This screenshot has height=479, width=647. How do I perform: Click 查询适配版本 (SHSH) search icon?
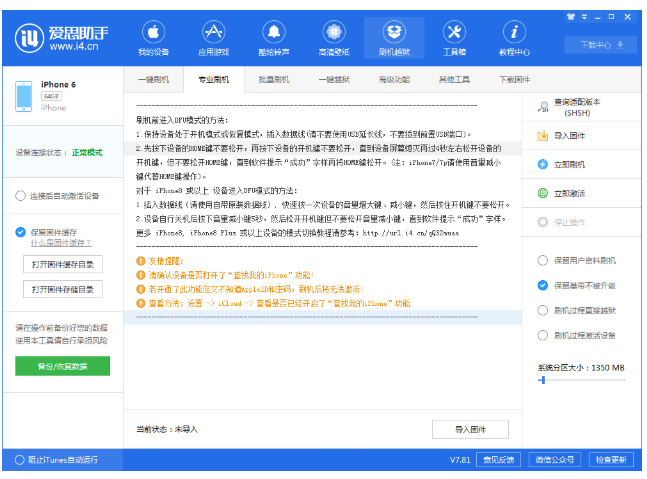click(543, 106)
